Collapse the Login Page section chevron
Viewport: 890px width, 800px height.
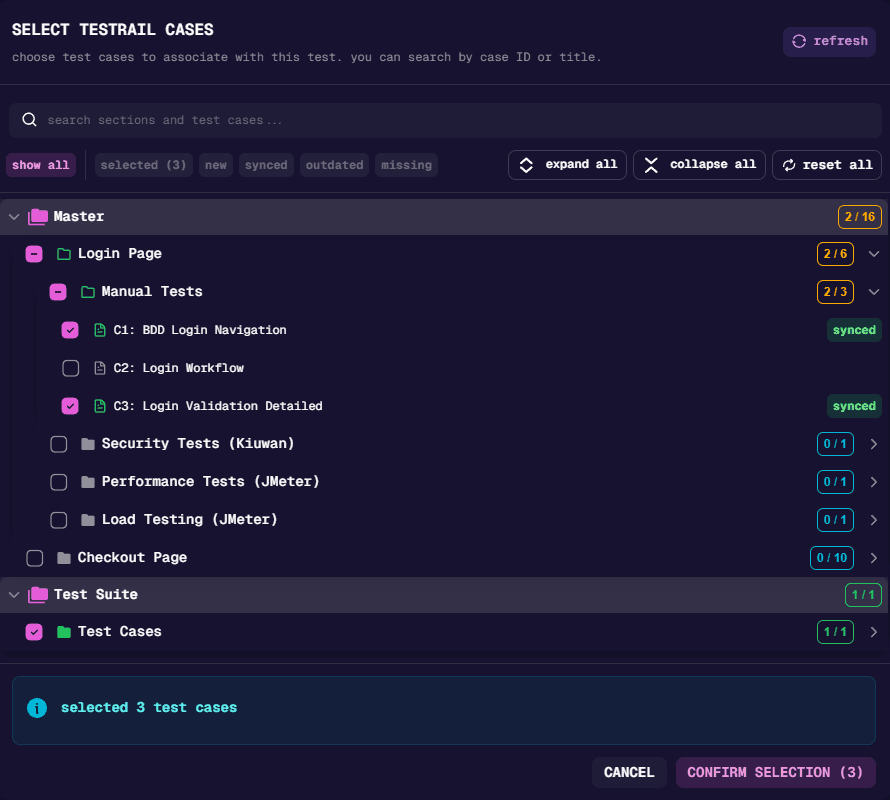tap(874, 254)
